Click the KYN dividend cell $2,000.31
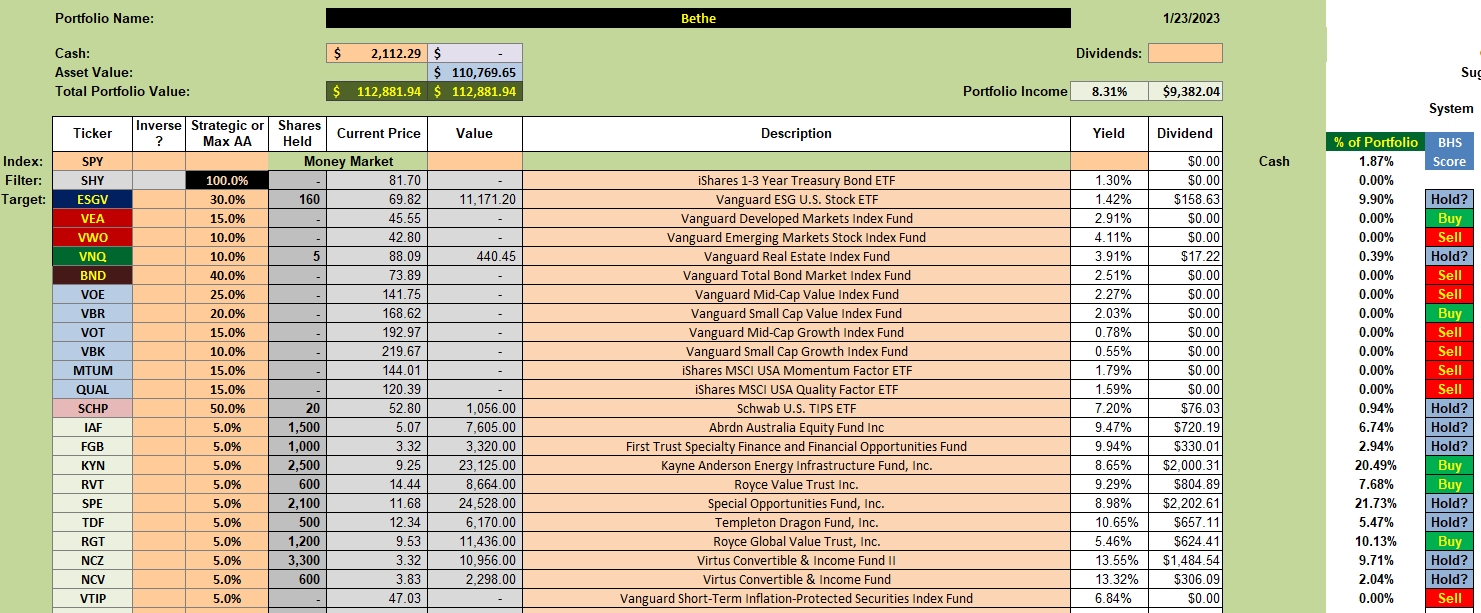The width and height of the screenshot is (1481, 613). 1185,465
